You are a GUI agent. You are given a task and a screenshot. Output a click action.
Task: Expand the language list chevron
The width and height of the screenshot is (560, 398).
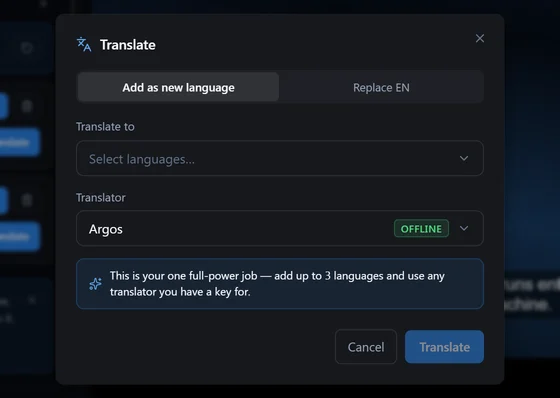click(x=464, y=158)
